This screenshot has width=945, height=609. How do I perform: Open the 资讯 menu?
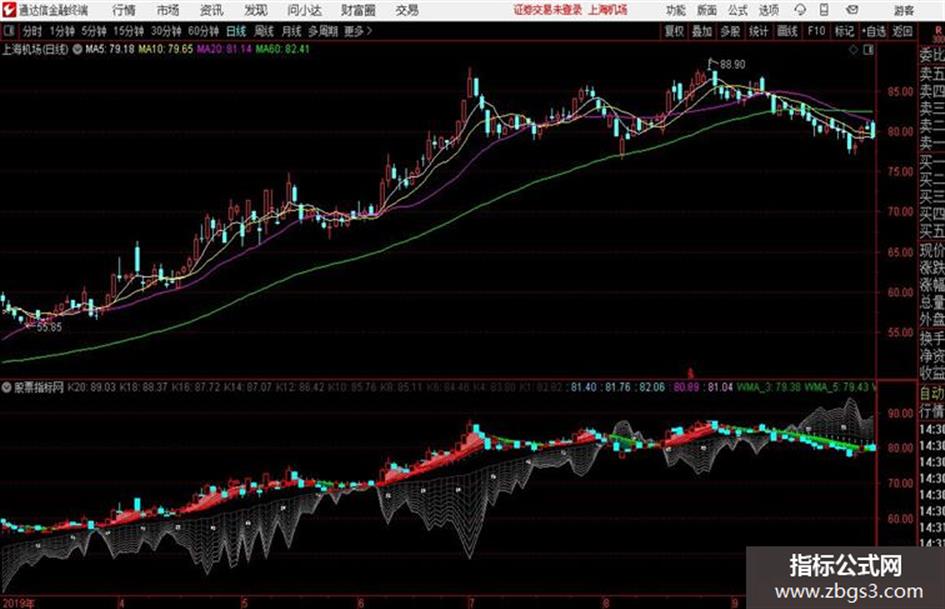point(212,10)
